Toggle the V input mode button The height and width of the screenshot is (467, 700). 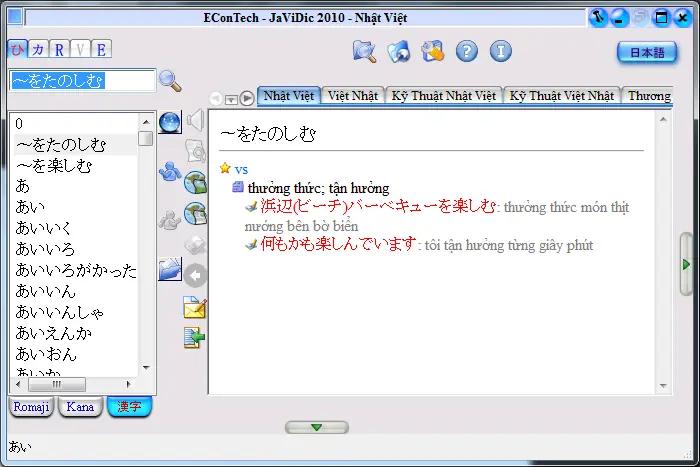pos(80,49)
